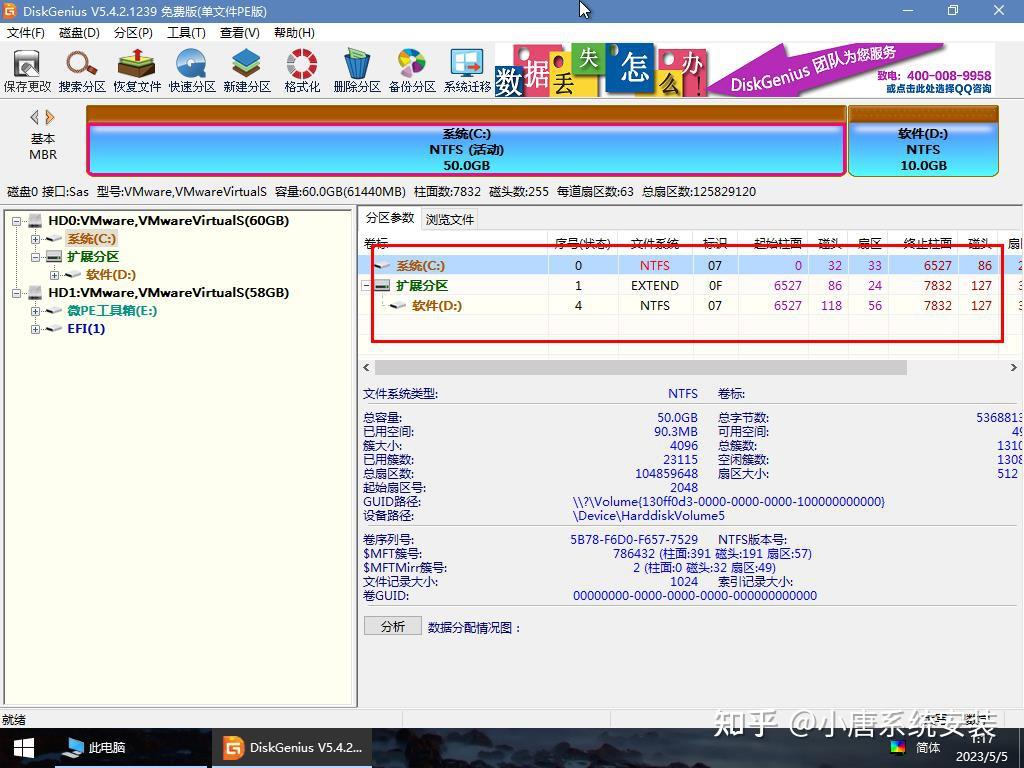Switch to the 分区参数 tab

click(x=390, y=218)
